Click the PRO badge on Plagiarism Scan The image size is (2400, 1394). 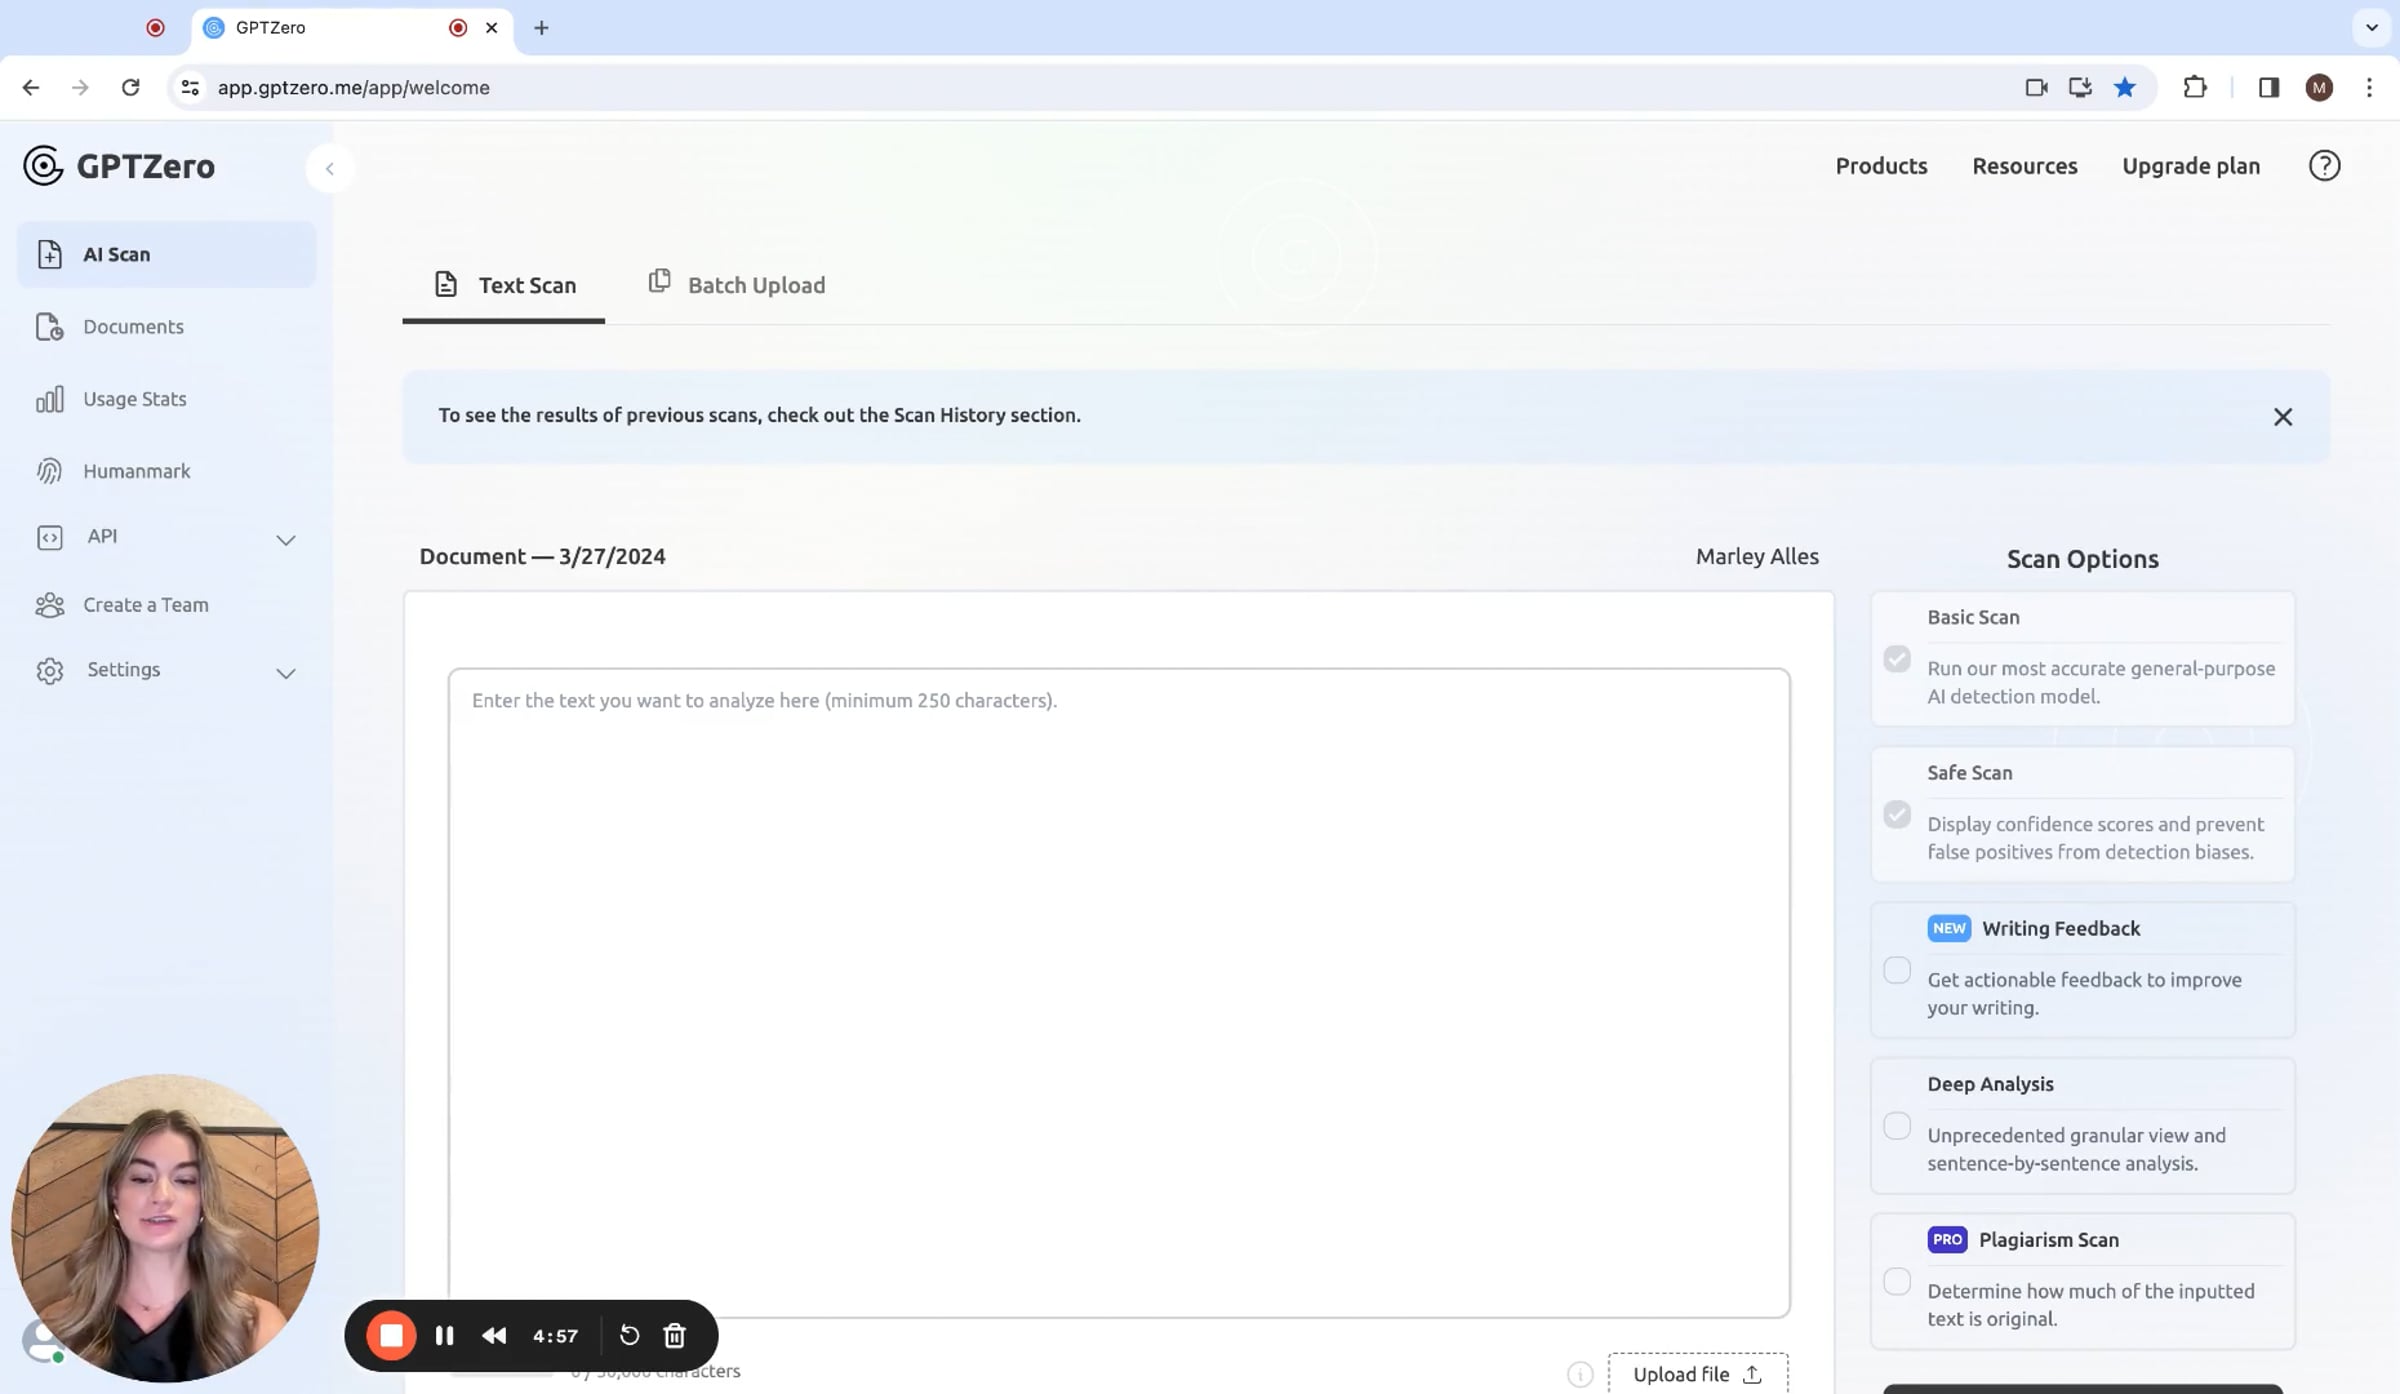1947,1240
